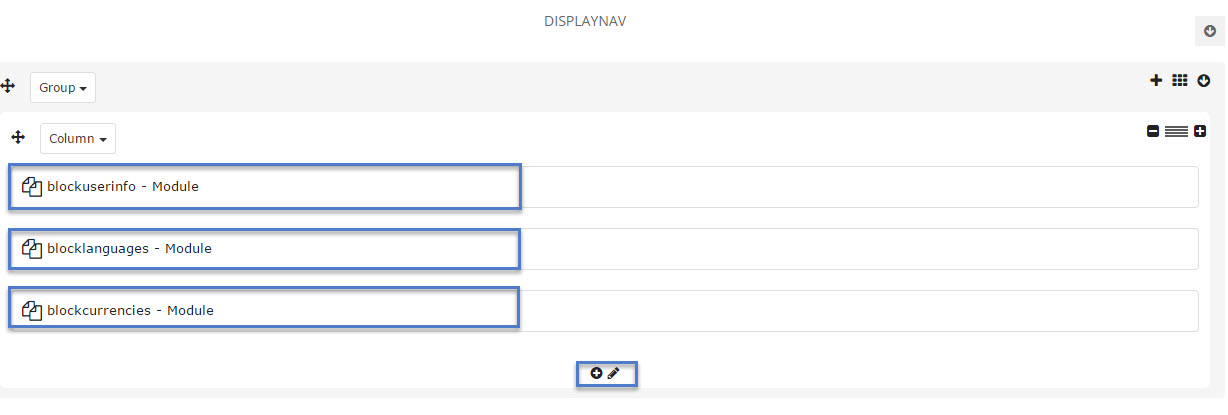The height and width of the screenshot is (415, 1228).
Task: Click the DISPLAYNAV heading
Action: point(585,21)
